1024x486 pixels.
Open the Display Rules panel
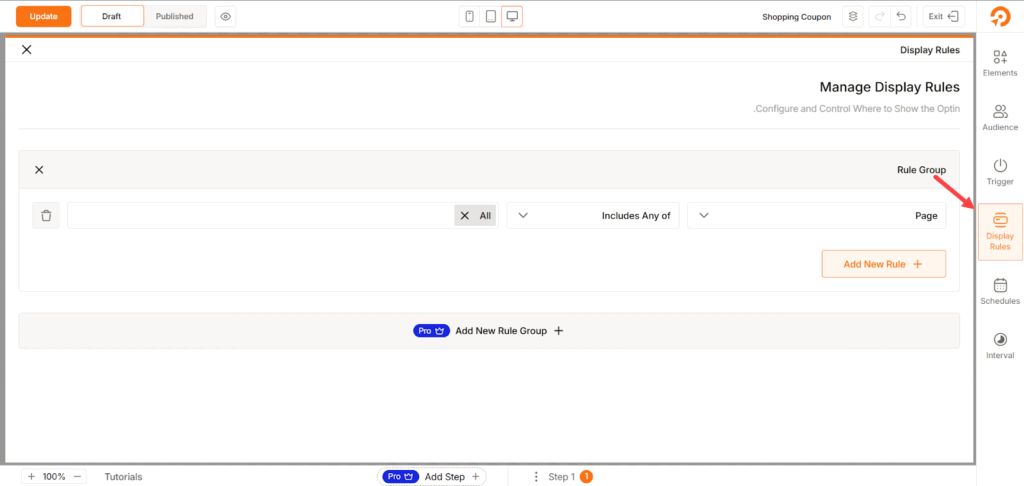pos(1000,232)
